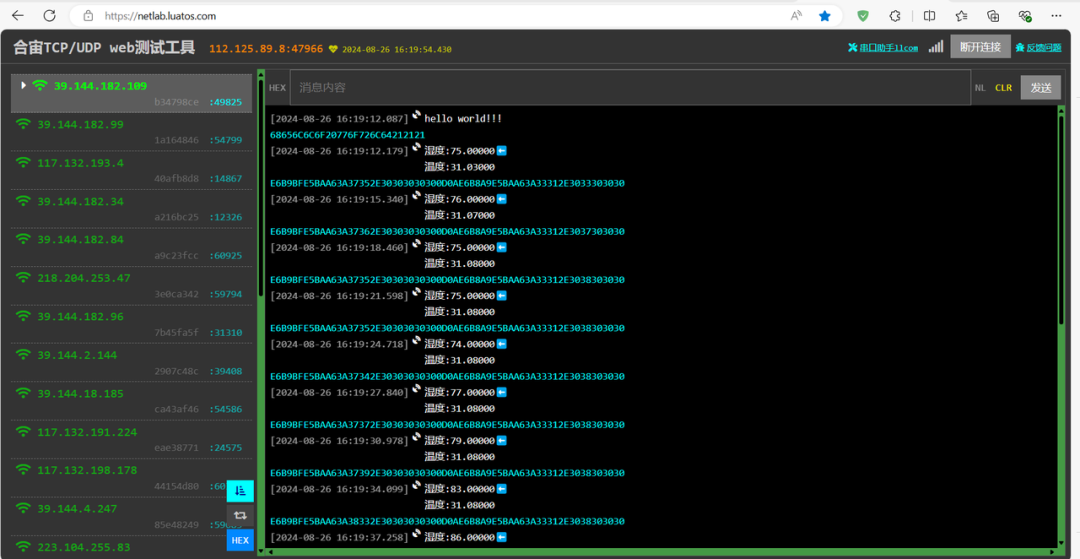
Task: Click the wifi icon for 39.144.2.144
Action: click(x=24, y=355)
